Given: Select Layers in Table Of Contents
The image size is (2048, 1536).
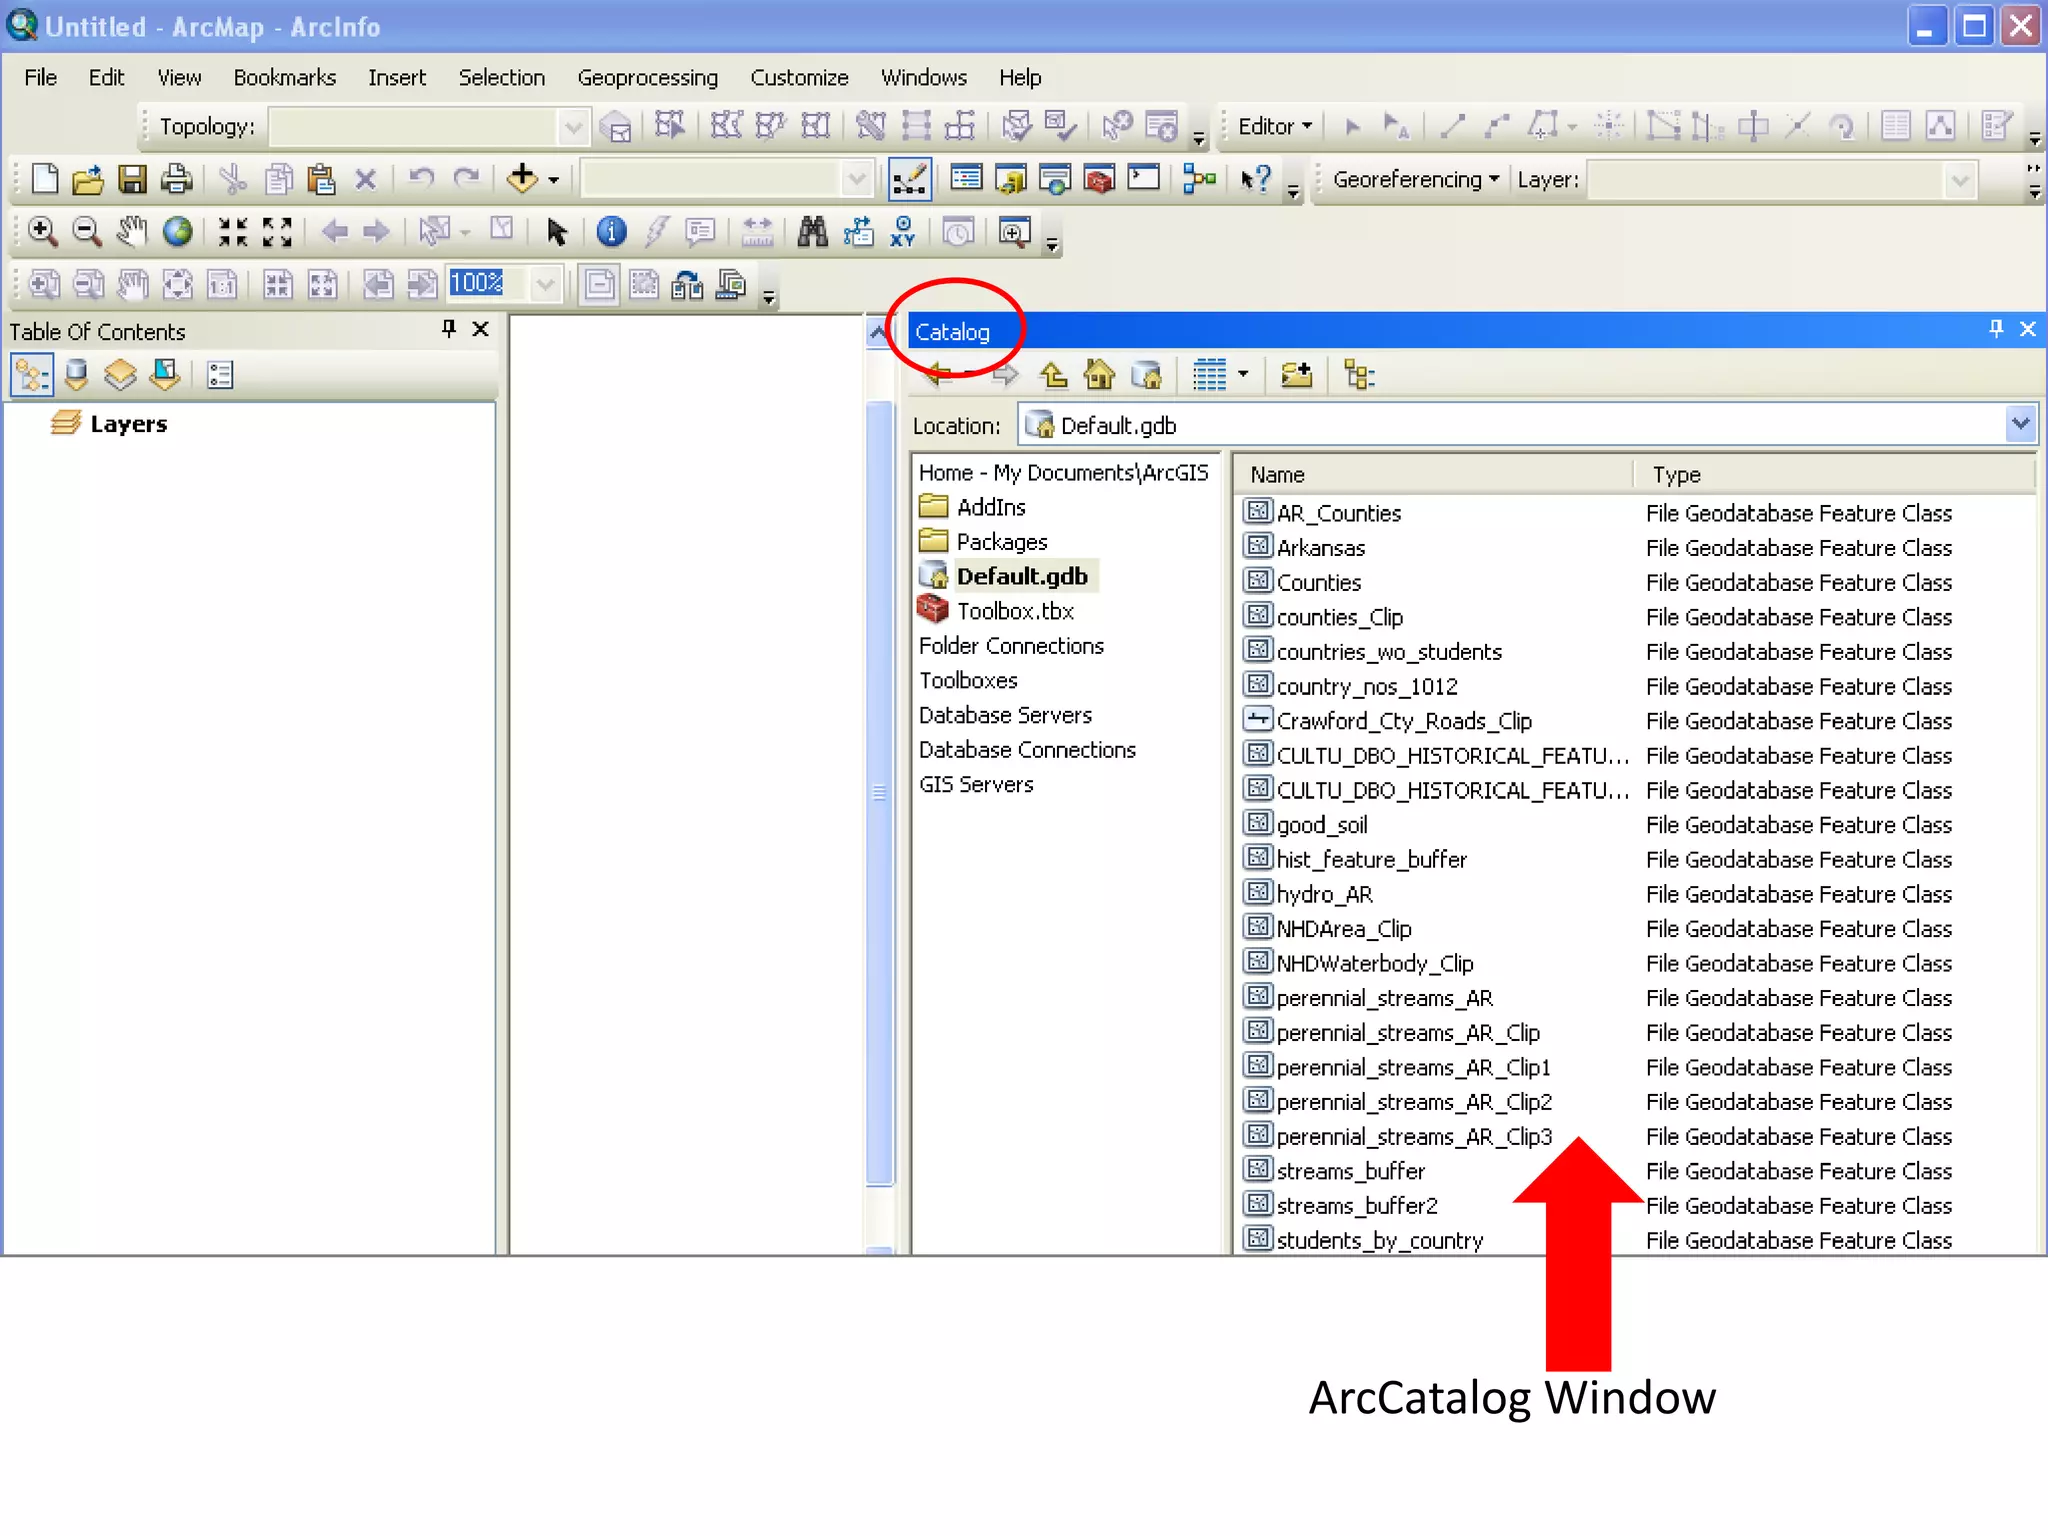Looking at the screenshot, I should (x=128, y=424).
